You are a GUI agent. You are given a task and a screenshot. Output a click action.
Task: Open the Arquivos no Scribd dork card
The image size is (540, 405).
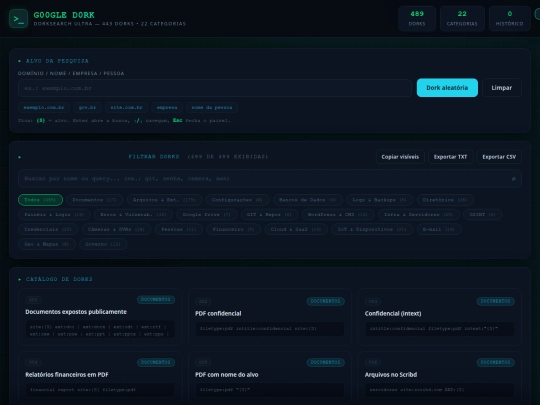click(440, 377)
